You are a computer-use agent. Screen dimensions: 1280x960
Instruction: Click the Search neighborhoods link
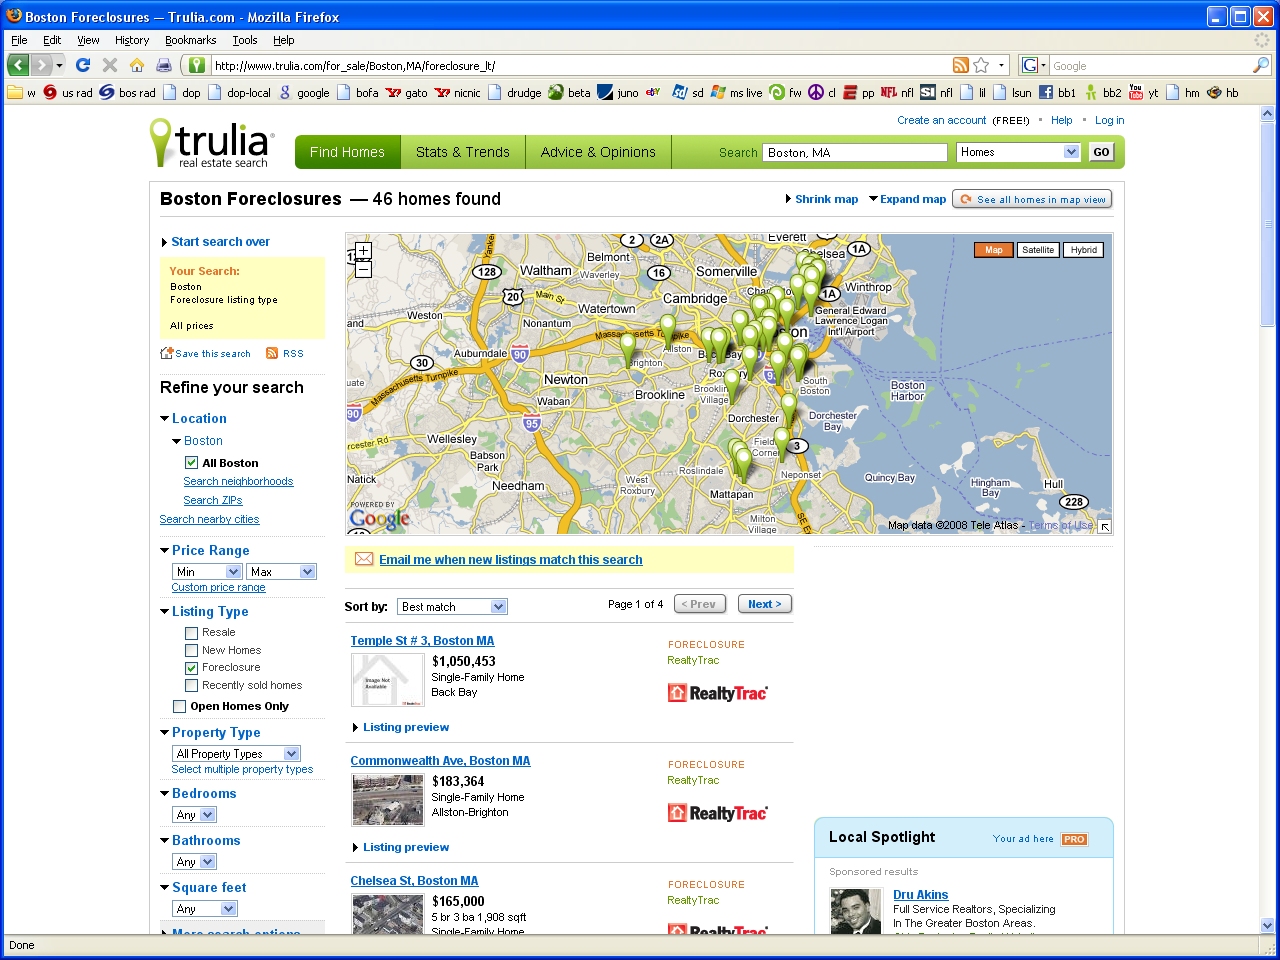coord(238,482)
